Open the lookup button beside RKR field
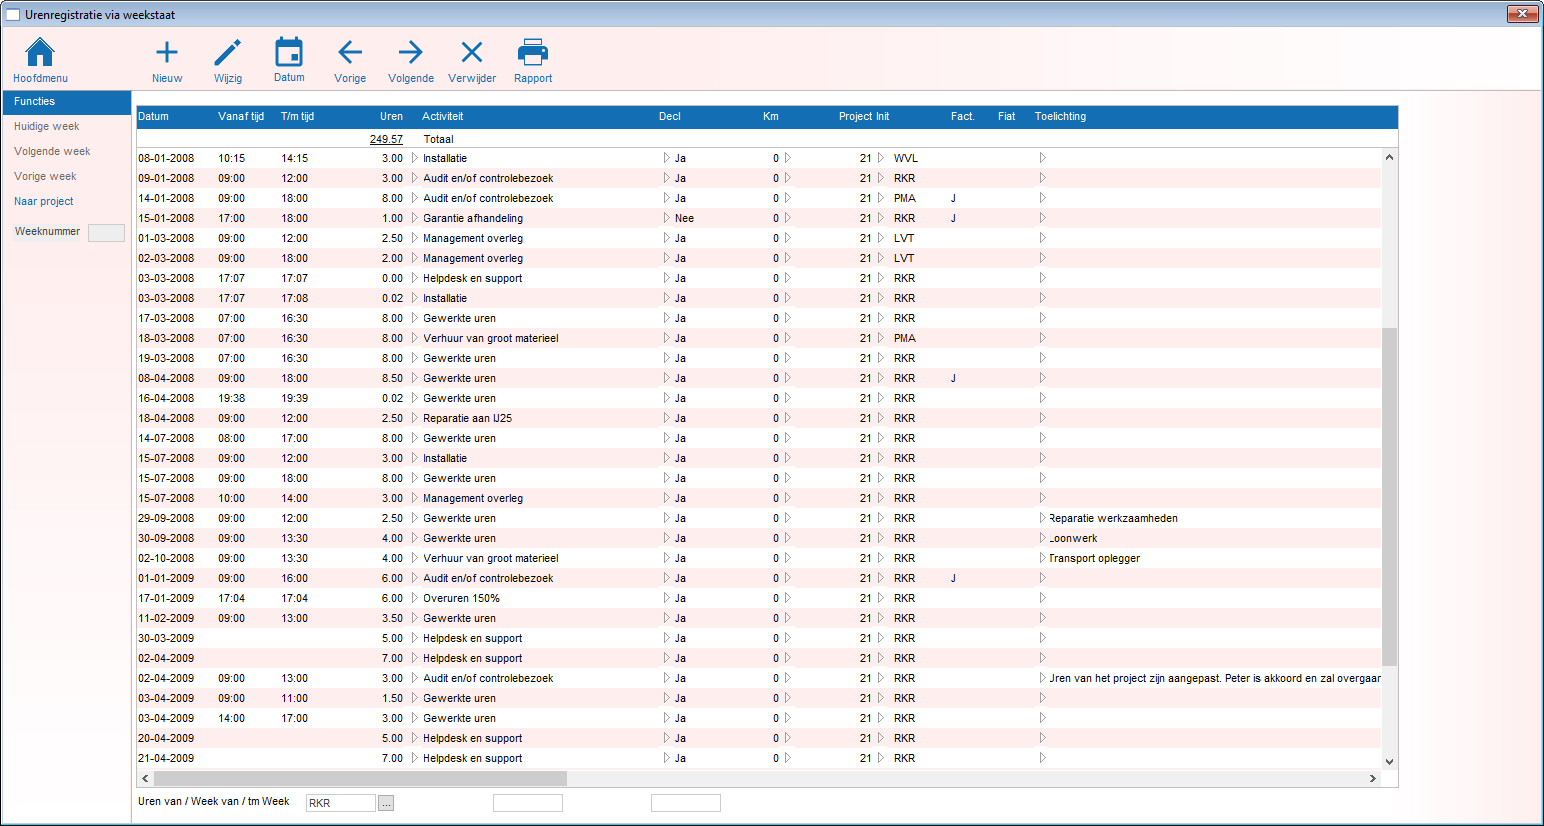 click(387, 803)
